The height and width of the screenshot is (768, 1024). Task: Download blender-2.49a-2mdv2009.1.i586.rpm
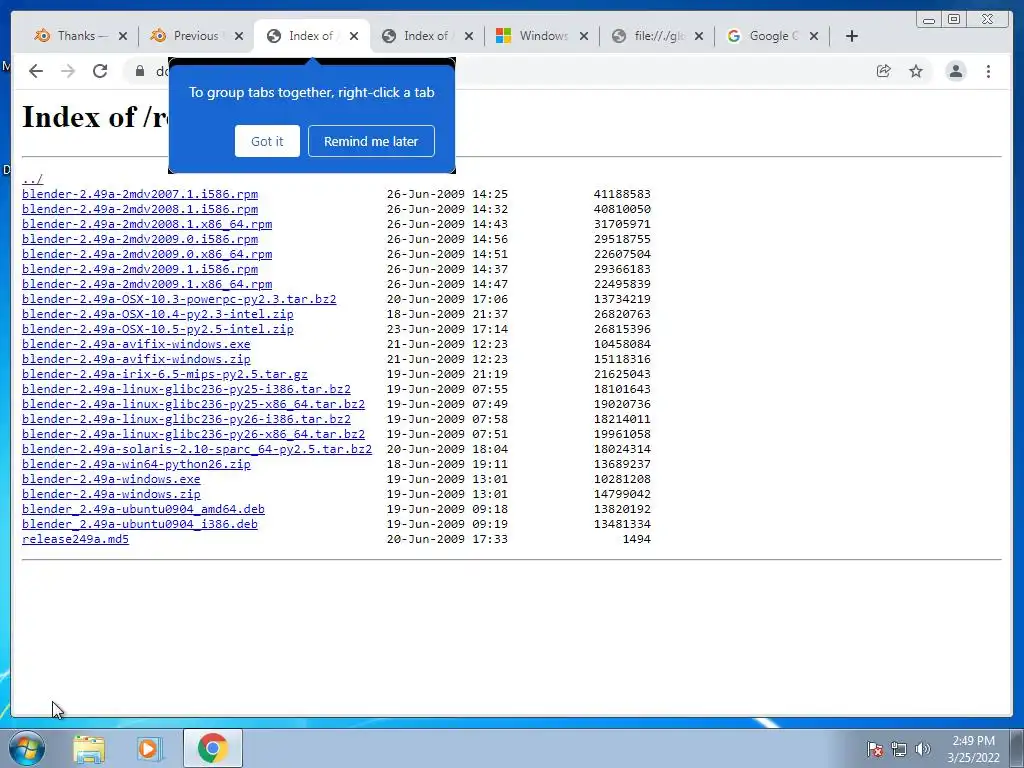point(140,269)
